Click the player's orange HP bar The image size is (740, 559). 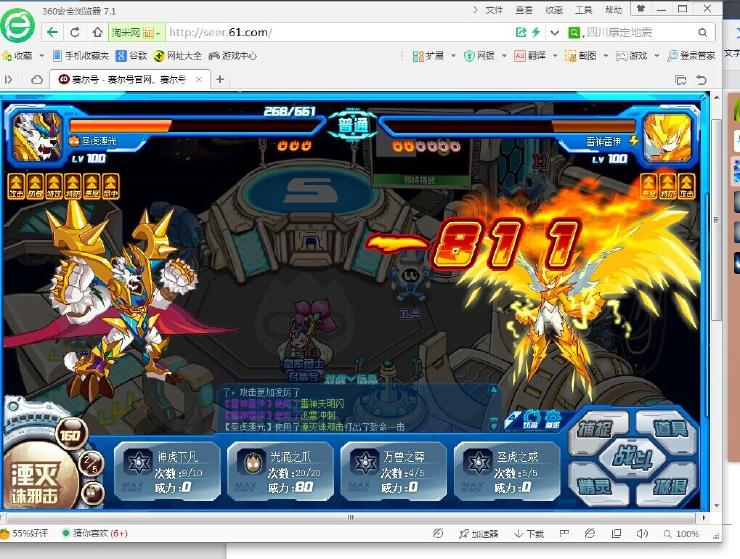tap(120, 126)
